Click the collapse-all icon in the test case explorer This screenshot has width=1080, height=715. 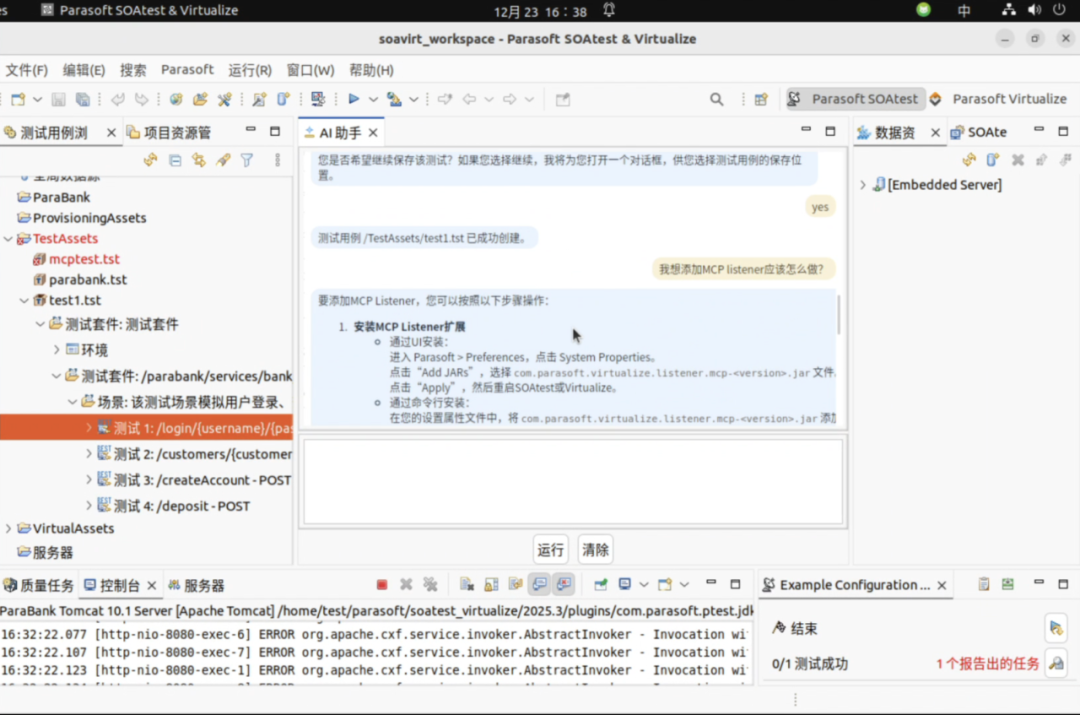(x=175, y=160)
